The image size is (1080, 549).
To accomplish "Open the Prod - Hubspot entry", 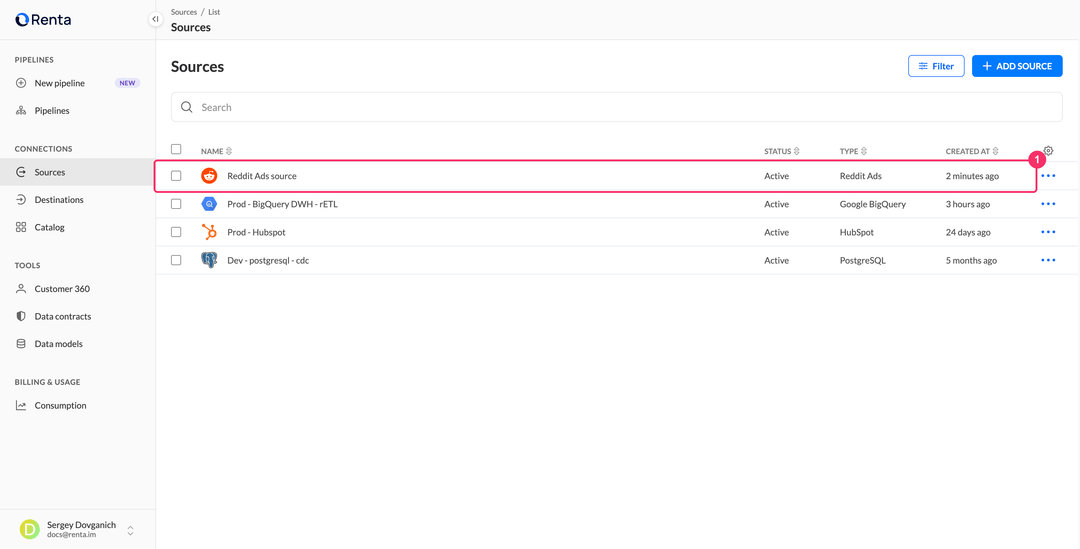I will click(256, 232).
